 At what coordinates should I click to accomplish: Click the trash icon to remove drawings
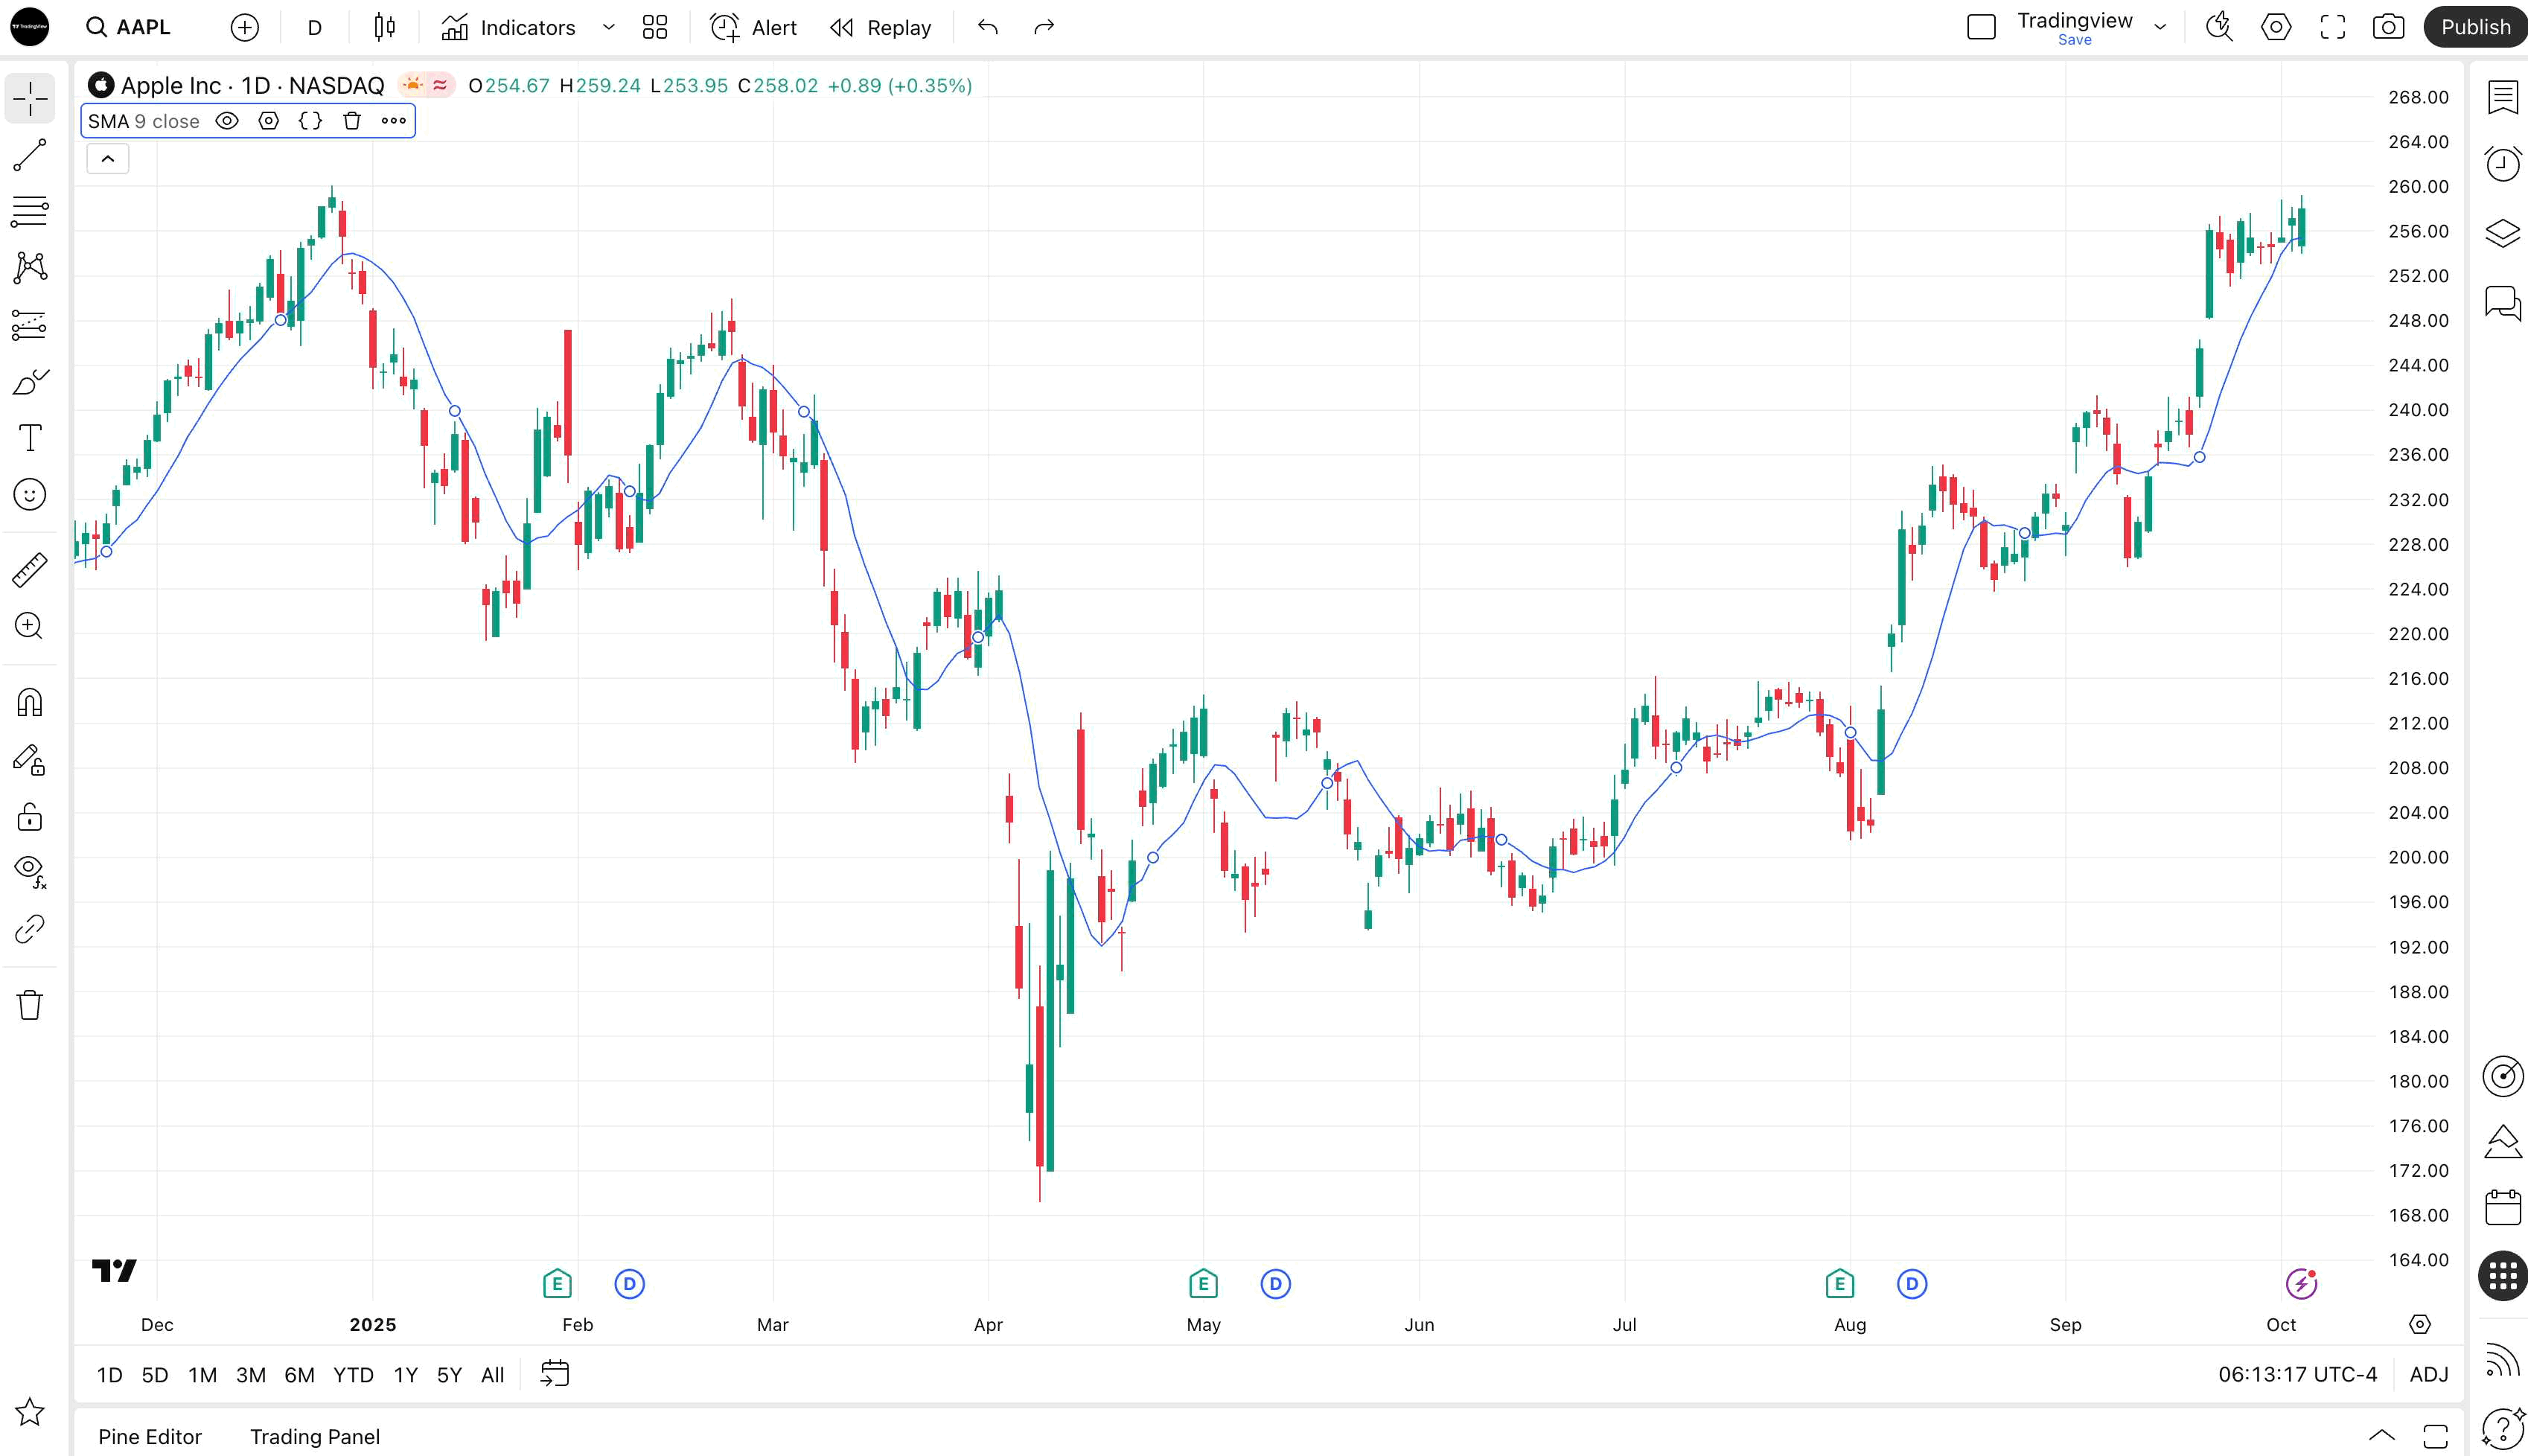(x=30, y=1005)
